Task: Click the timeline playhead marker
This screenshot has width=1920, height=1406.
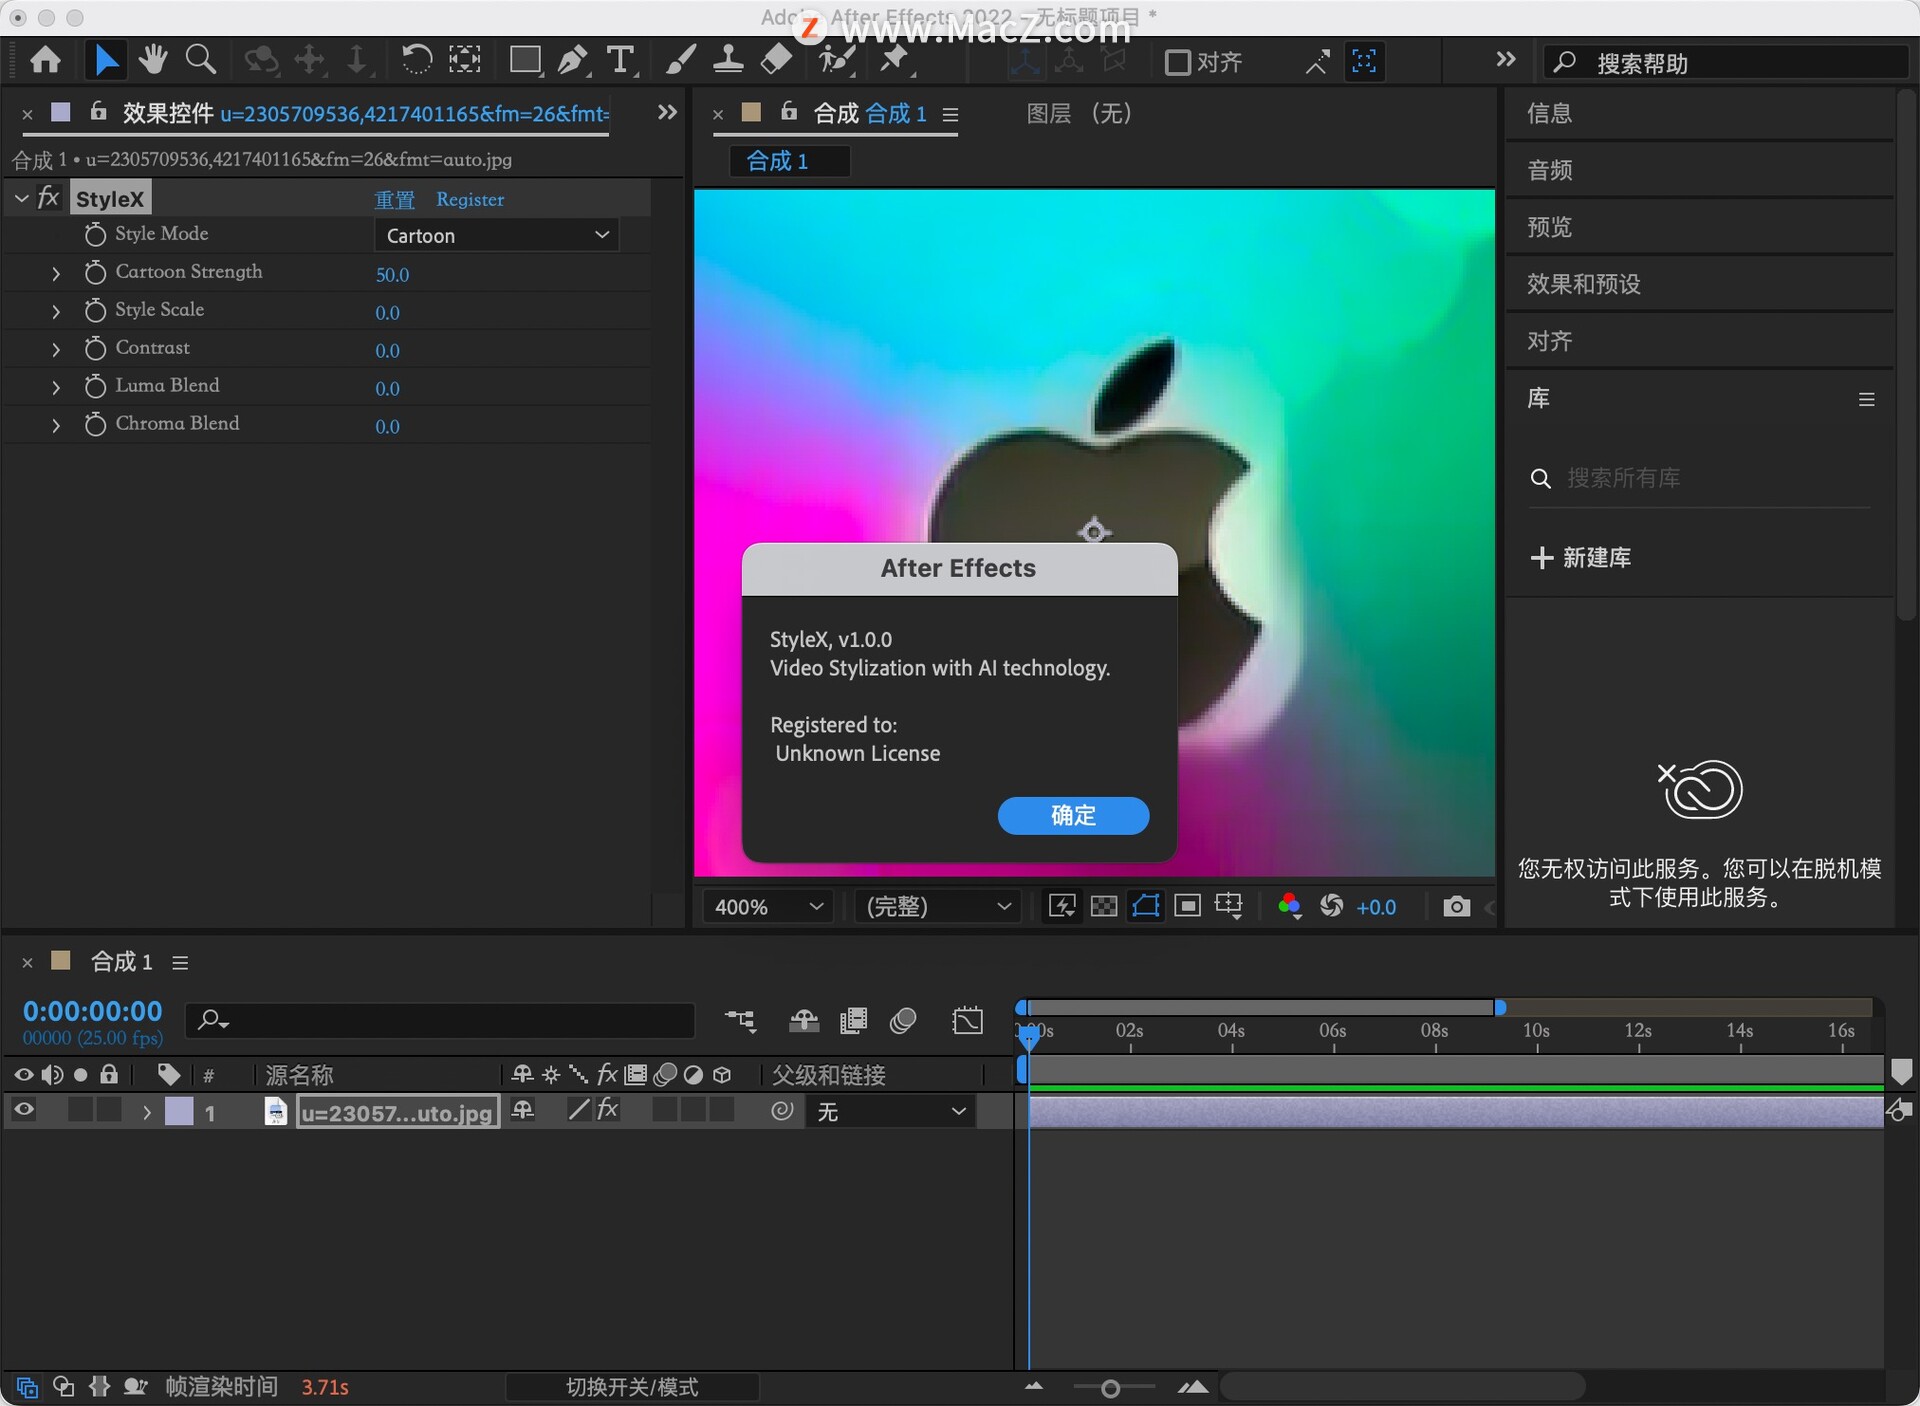Action: 1024,1032
